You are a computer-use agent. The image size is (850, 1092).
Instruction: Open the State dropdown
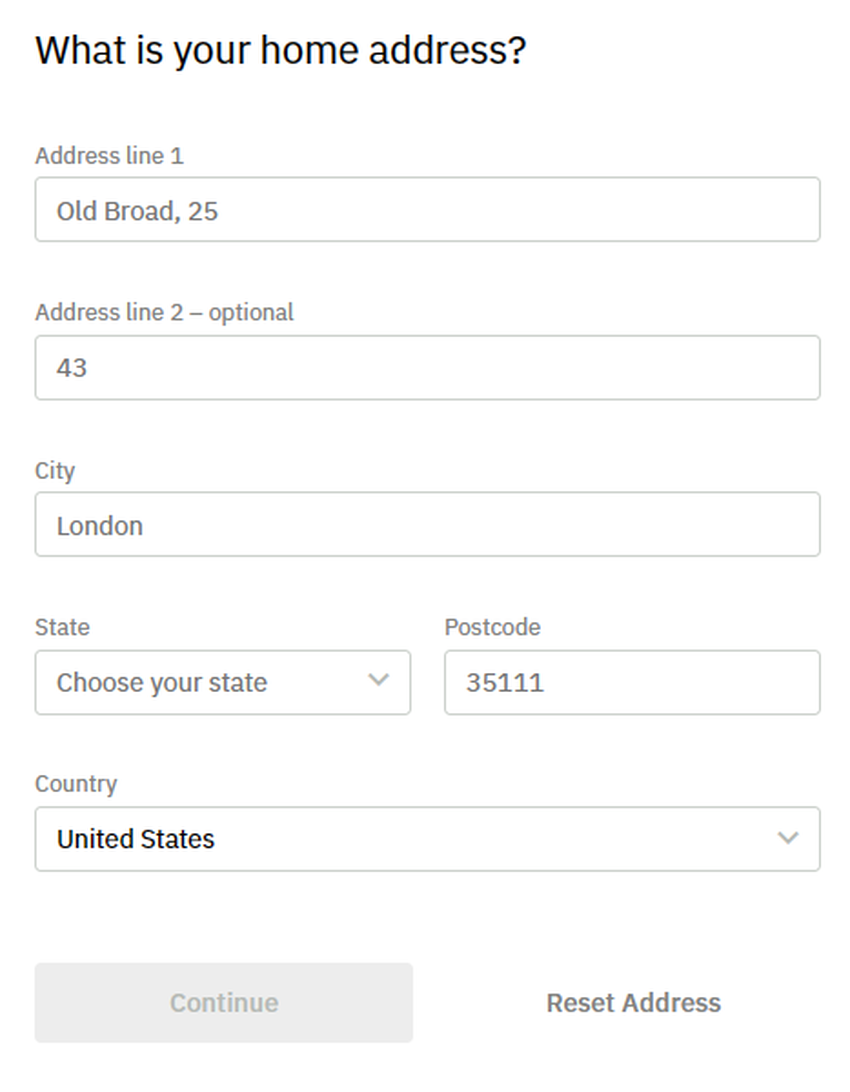point(222,683)
